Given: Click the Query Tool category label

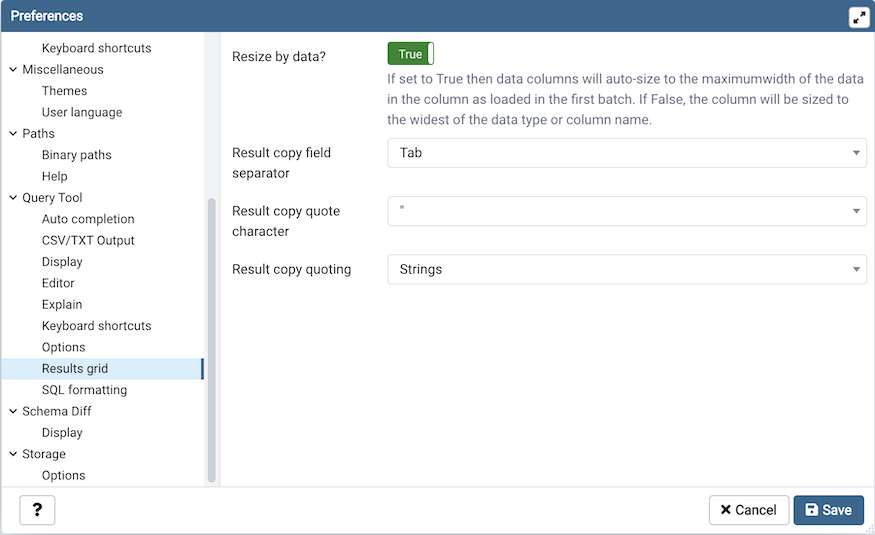Looking at the screenshot, I should 52,197.
